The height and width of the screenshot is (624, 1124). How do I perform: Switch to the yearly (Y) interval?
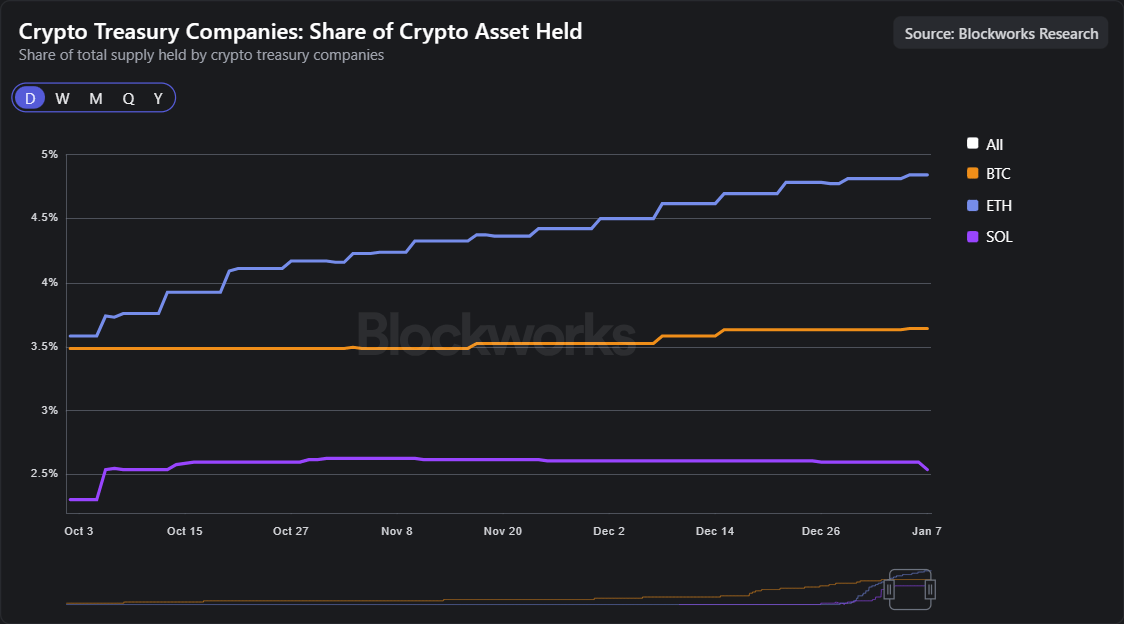tap(158, 98)
